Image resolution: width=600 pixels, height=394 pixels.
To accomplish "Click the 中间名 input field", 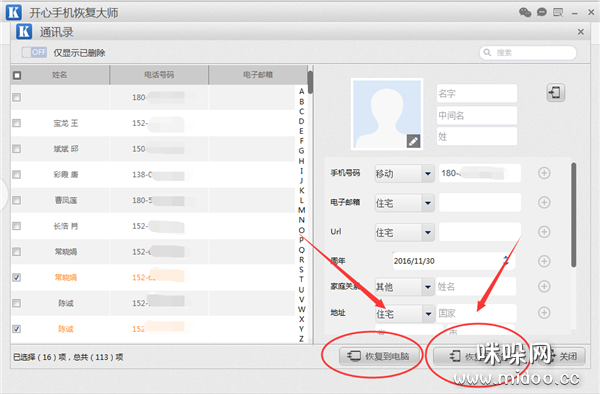I will pyautogui.click(x=477, y=115).
